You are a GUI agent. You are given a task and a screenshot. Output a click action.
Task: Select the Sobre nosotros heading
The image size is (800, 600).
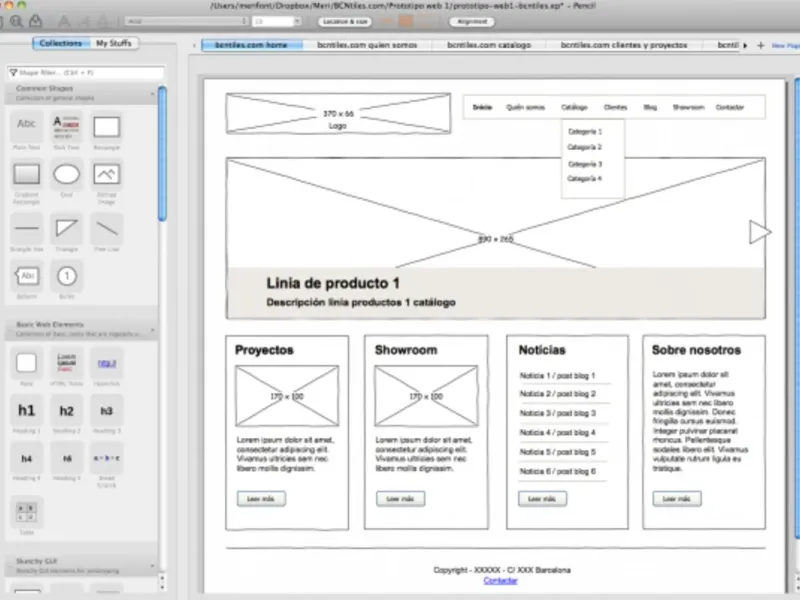pyautogui.click(x=696, y=350)
